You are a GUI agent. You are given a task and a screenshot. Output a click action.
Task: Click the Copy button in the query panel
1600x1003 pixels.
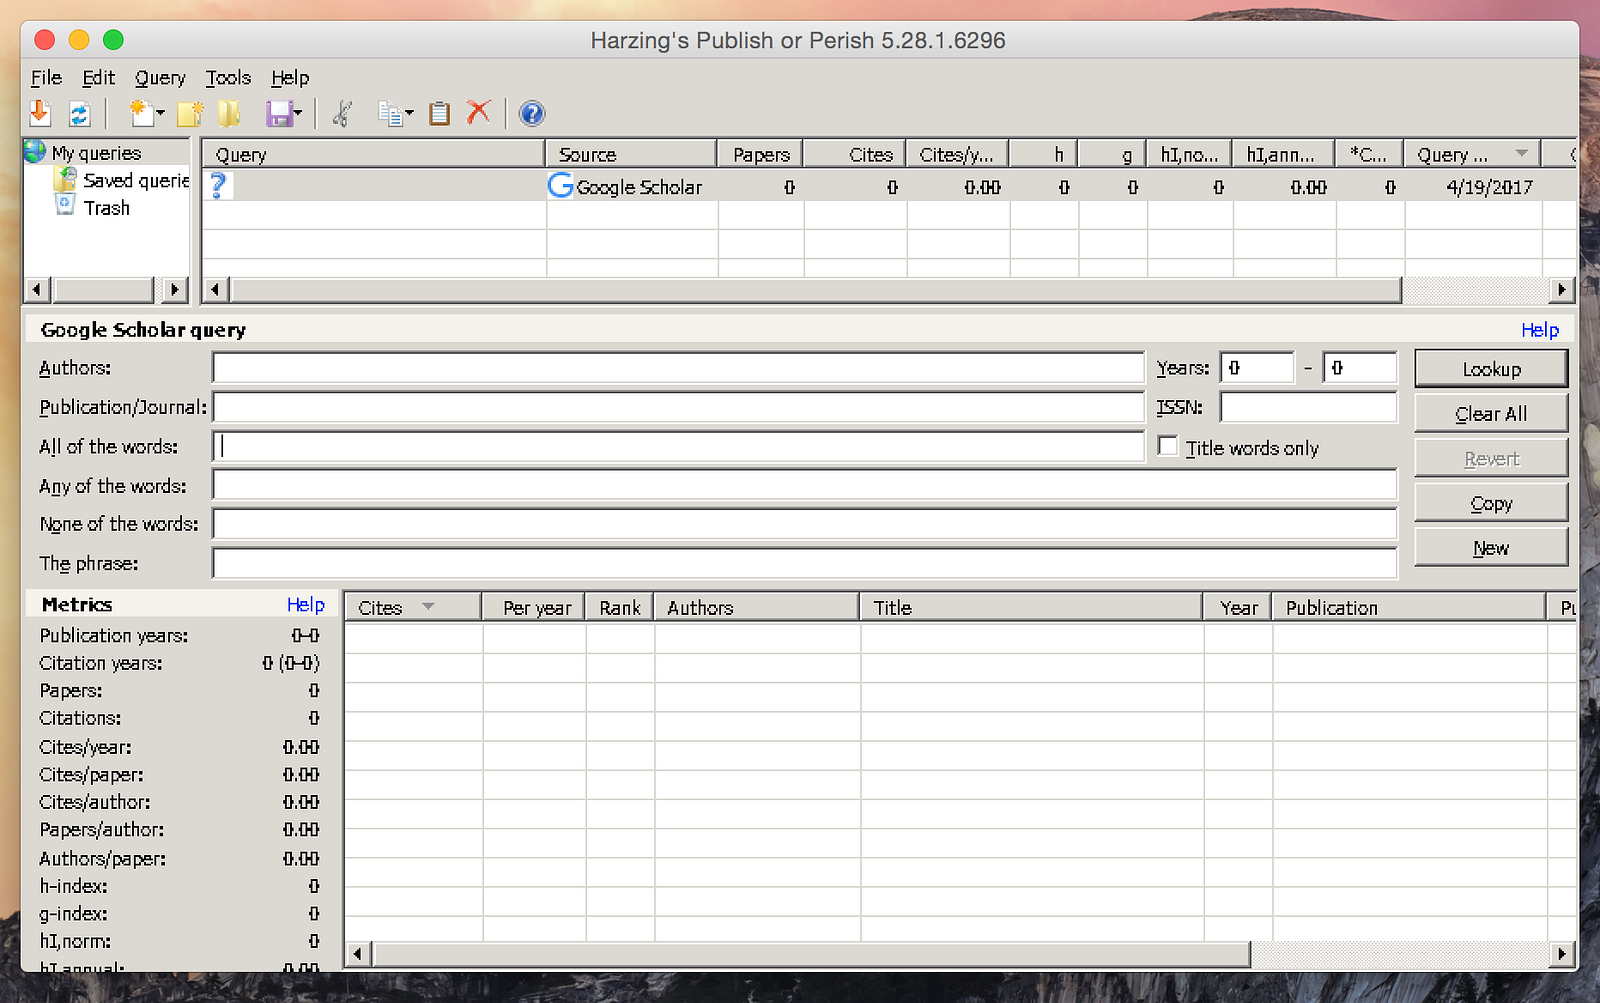(1491, 504)
